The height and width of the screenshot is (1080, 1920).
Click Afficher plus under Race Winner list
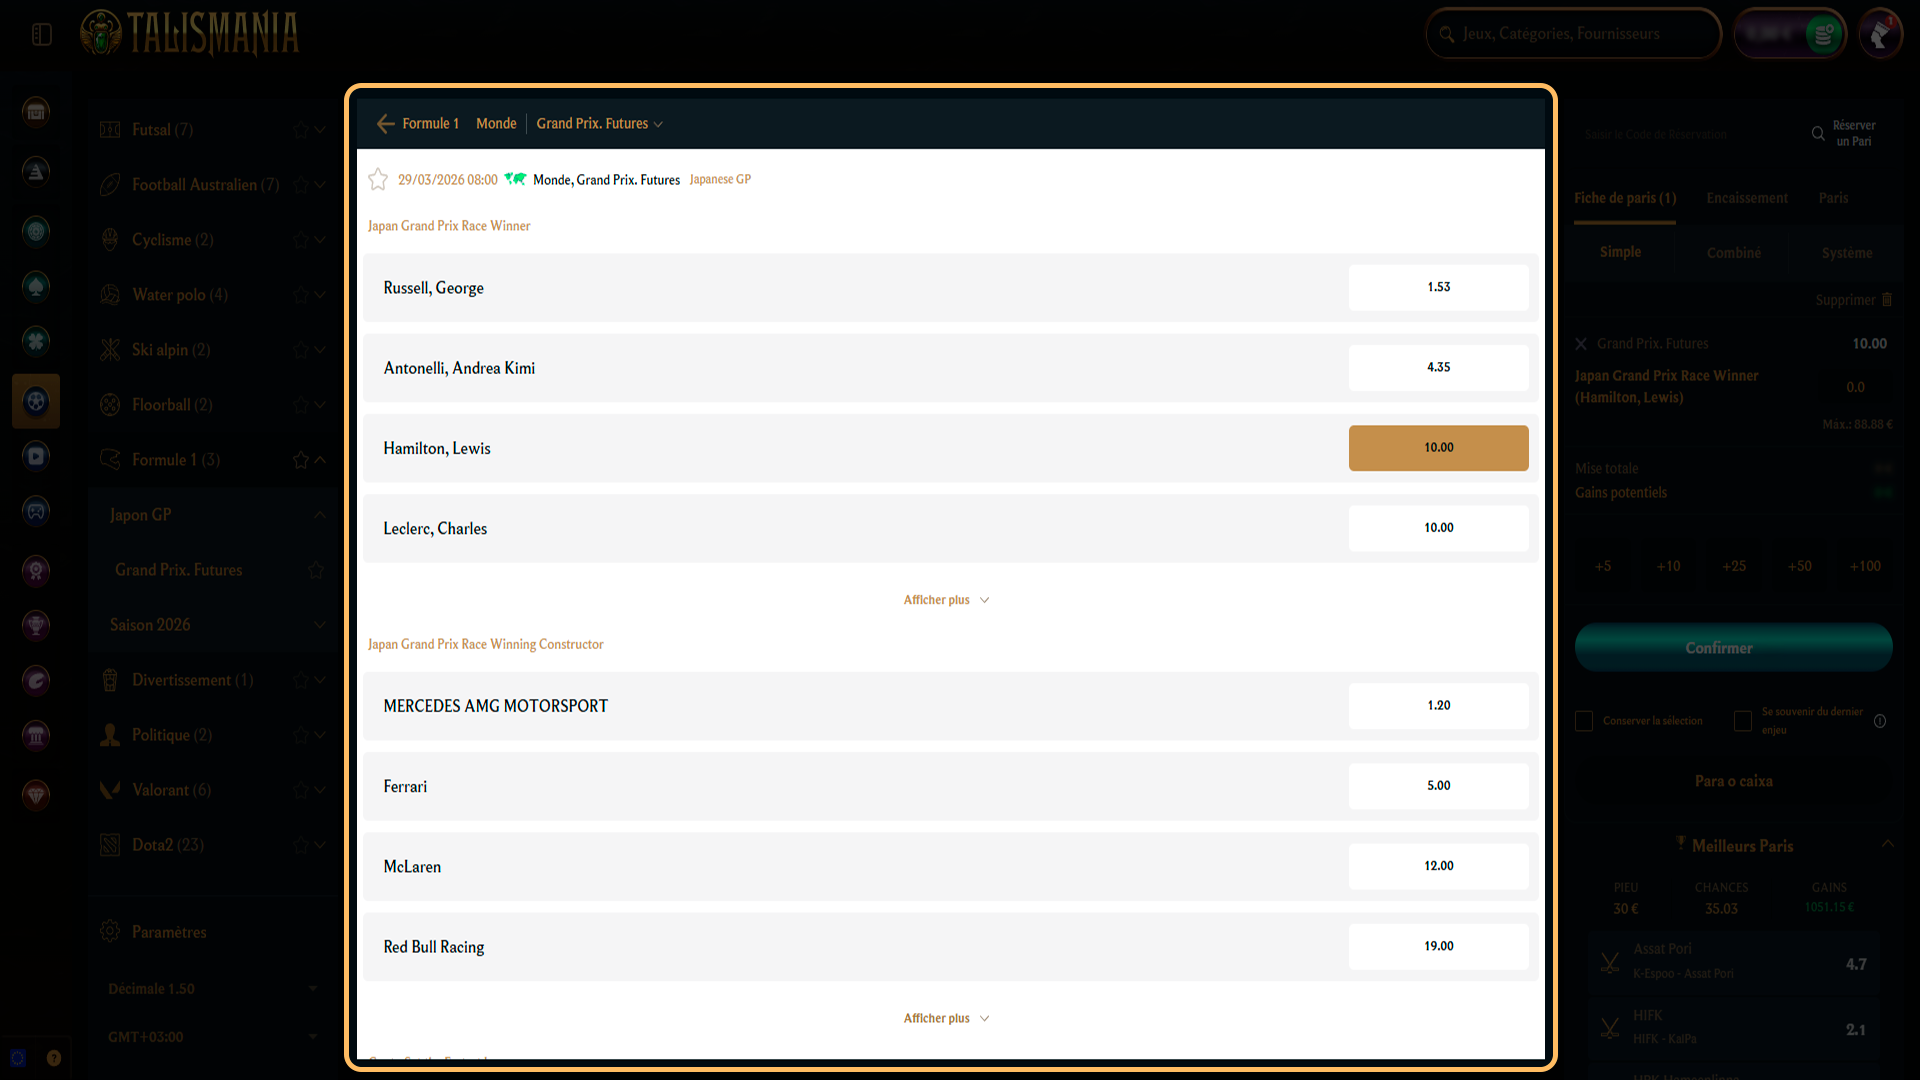[946, 599]
